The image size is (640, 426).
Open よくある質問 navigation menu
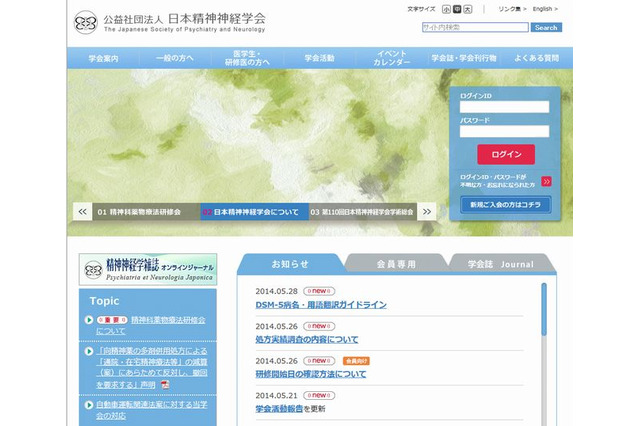[x=536, y=58]
